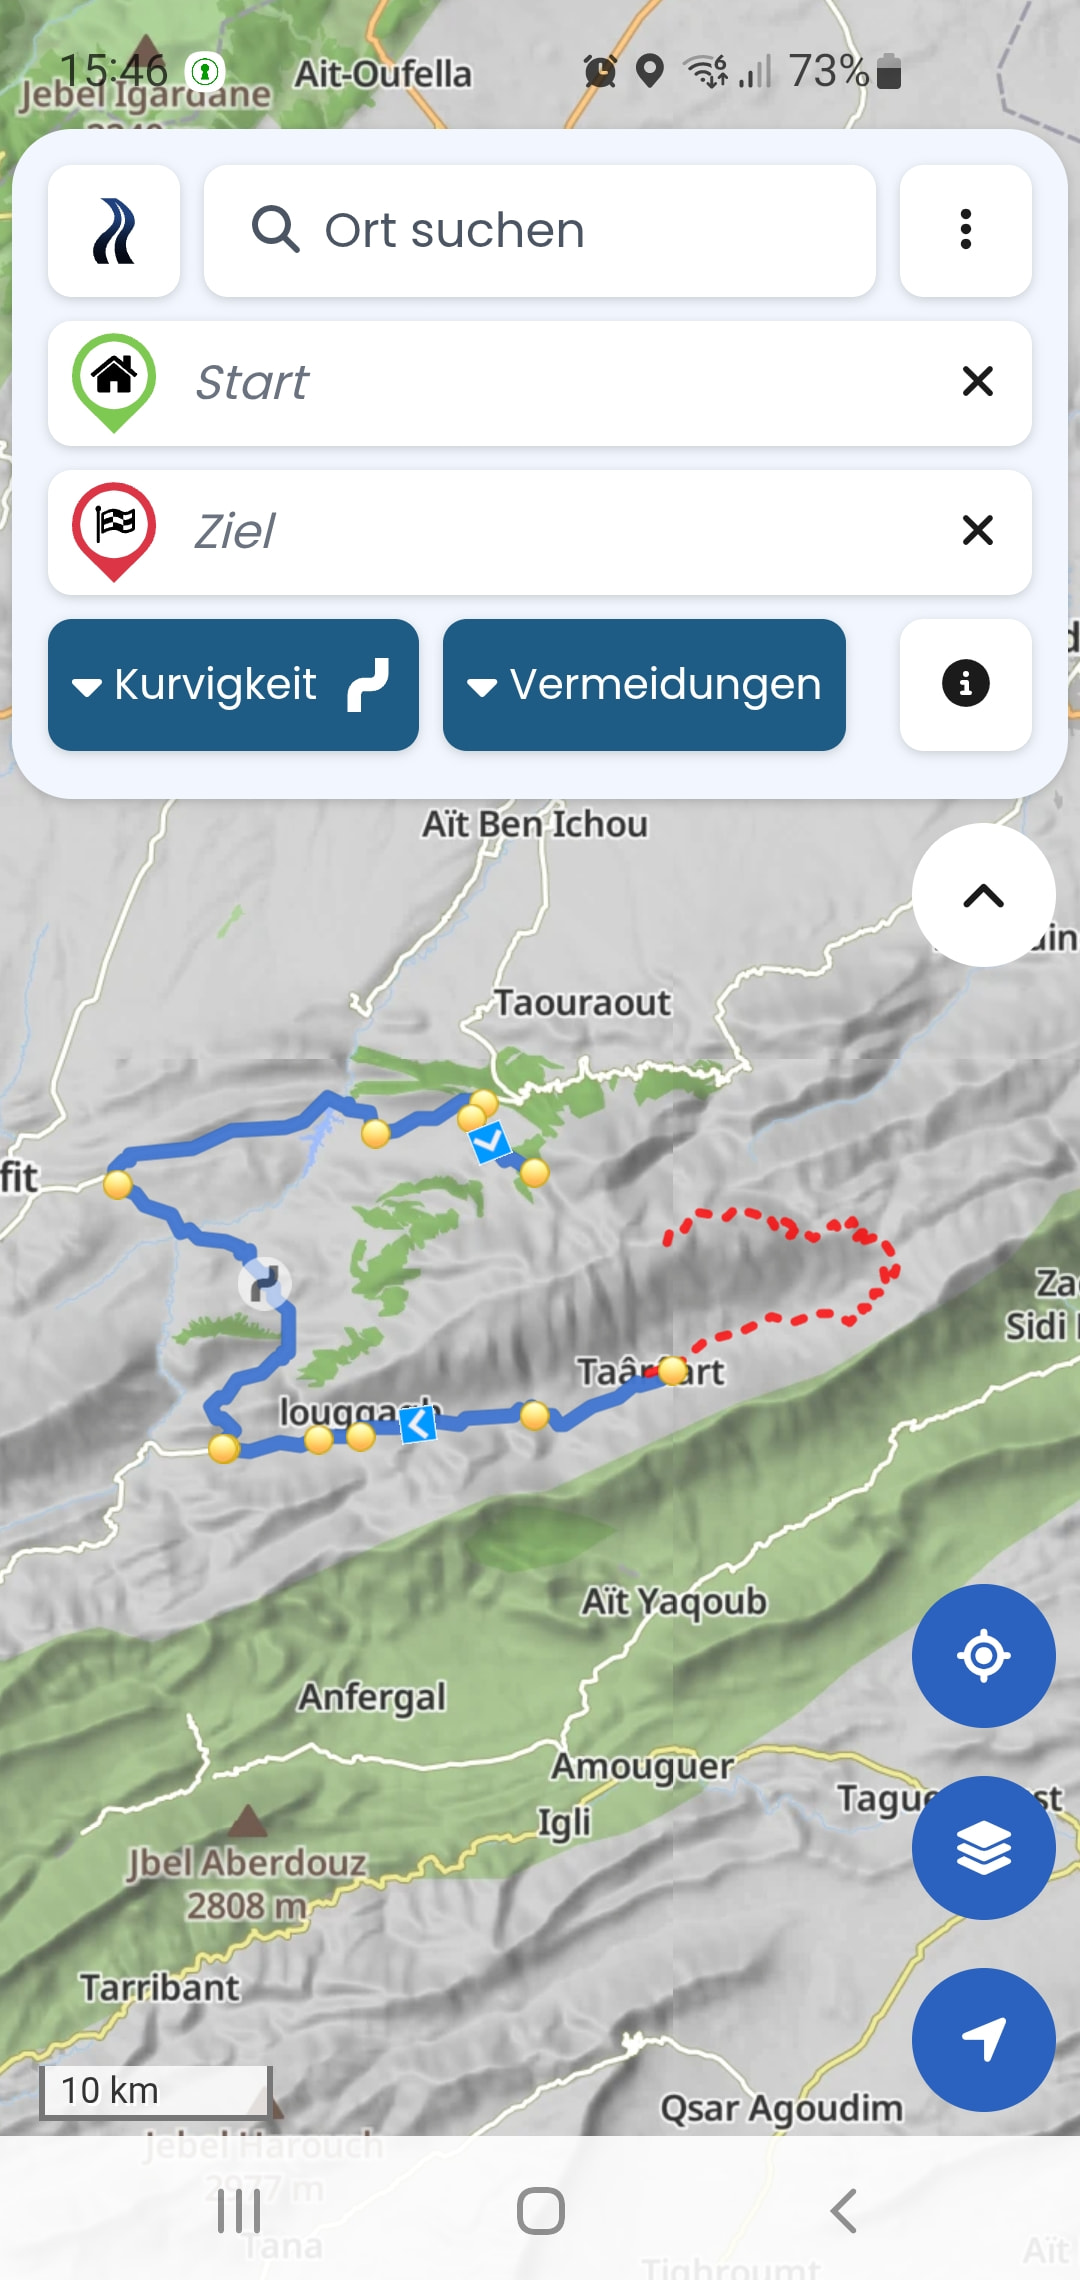
Task: Tap the red flag Ziel marker icon
Action: click(x=114, y=532)
